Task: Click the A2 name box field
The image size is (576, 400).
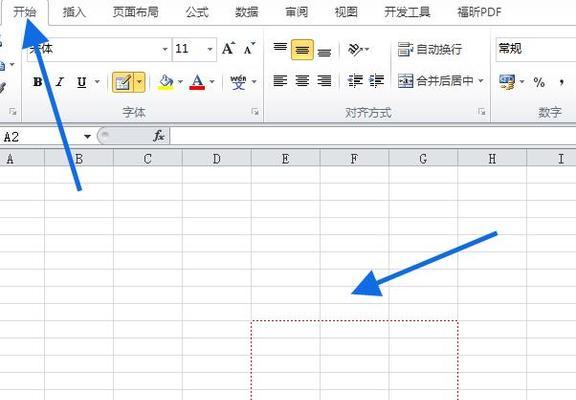Action: pos(42,137)
